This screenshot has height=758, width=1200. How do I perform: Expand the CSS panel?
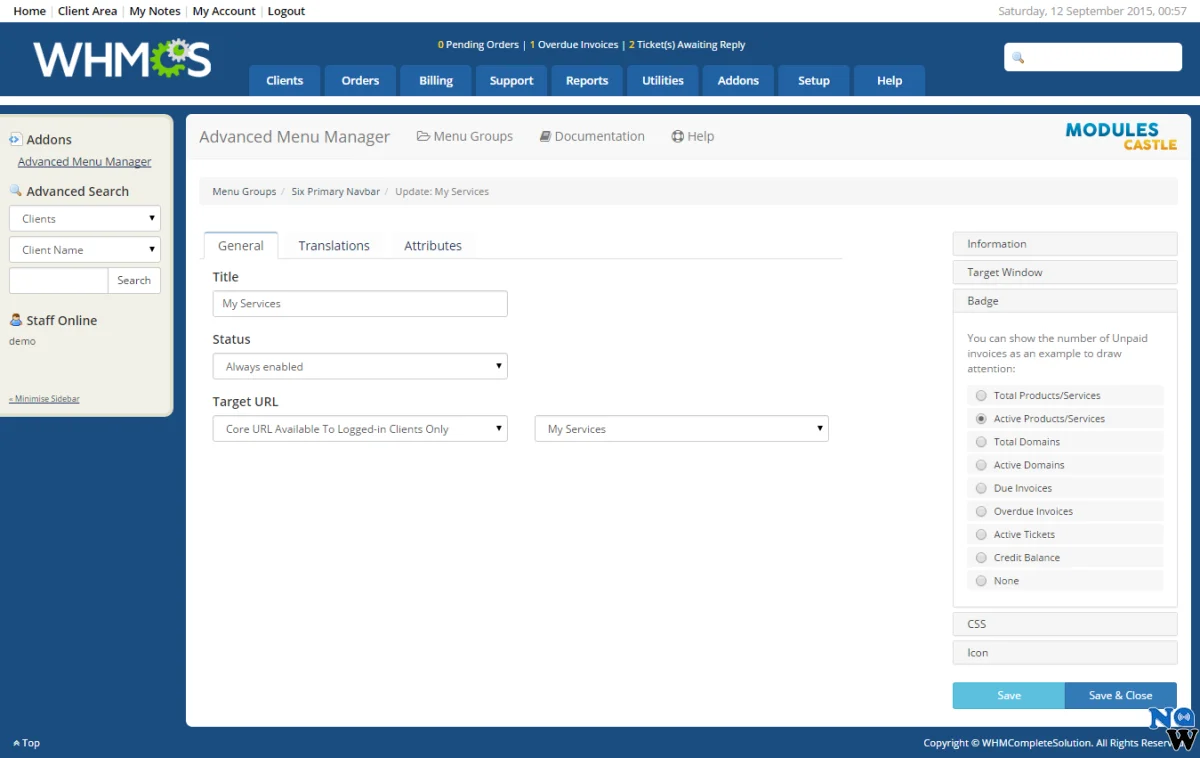(1064, 624)
